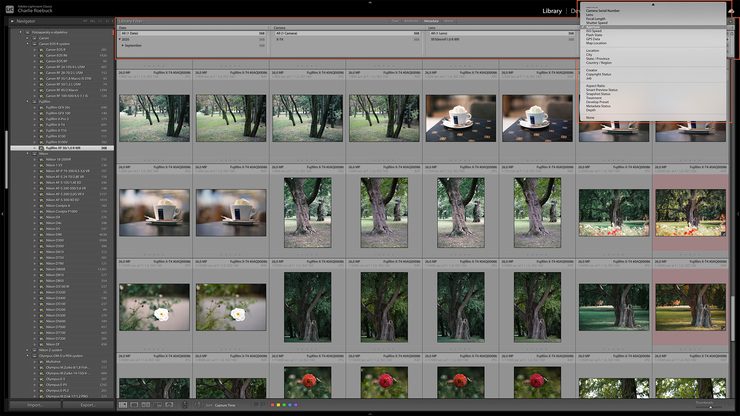Choose Develop Preset menu entry

(597, 102)
